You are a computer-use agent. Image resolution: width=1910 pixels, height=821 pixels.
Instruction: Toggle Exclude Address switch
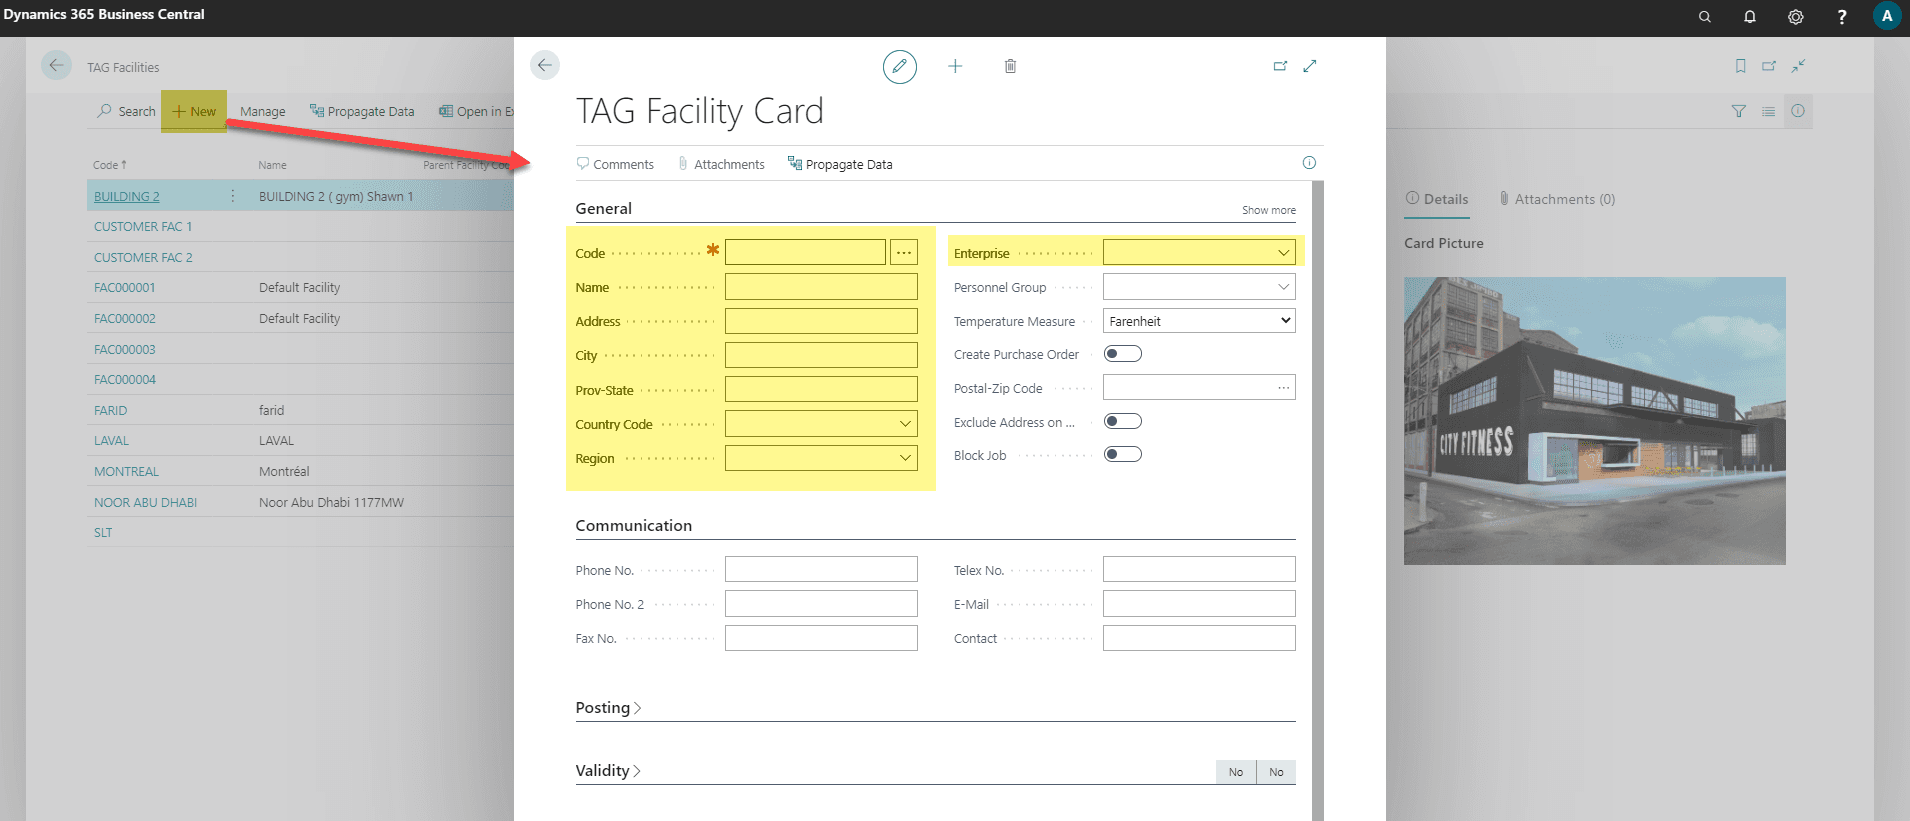coord(1122,422)
